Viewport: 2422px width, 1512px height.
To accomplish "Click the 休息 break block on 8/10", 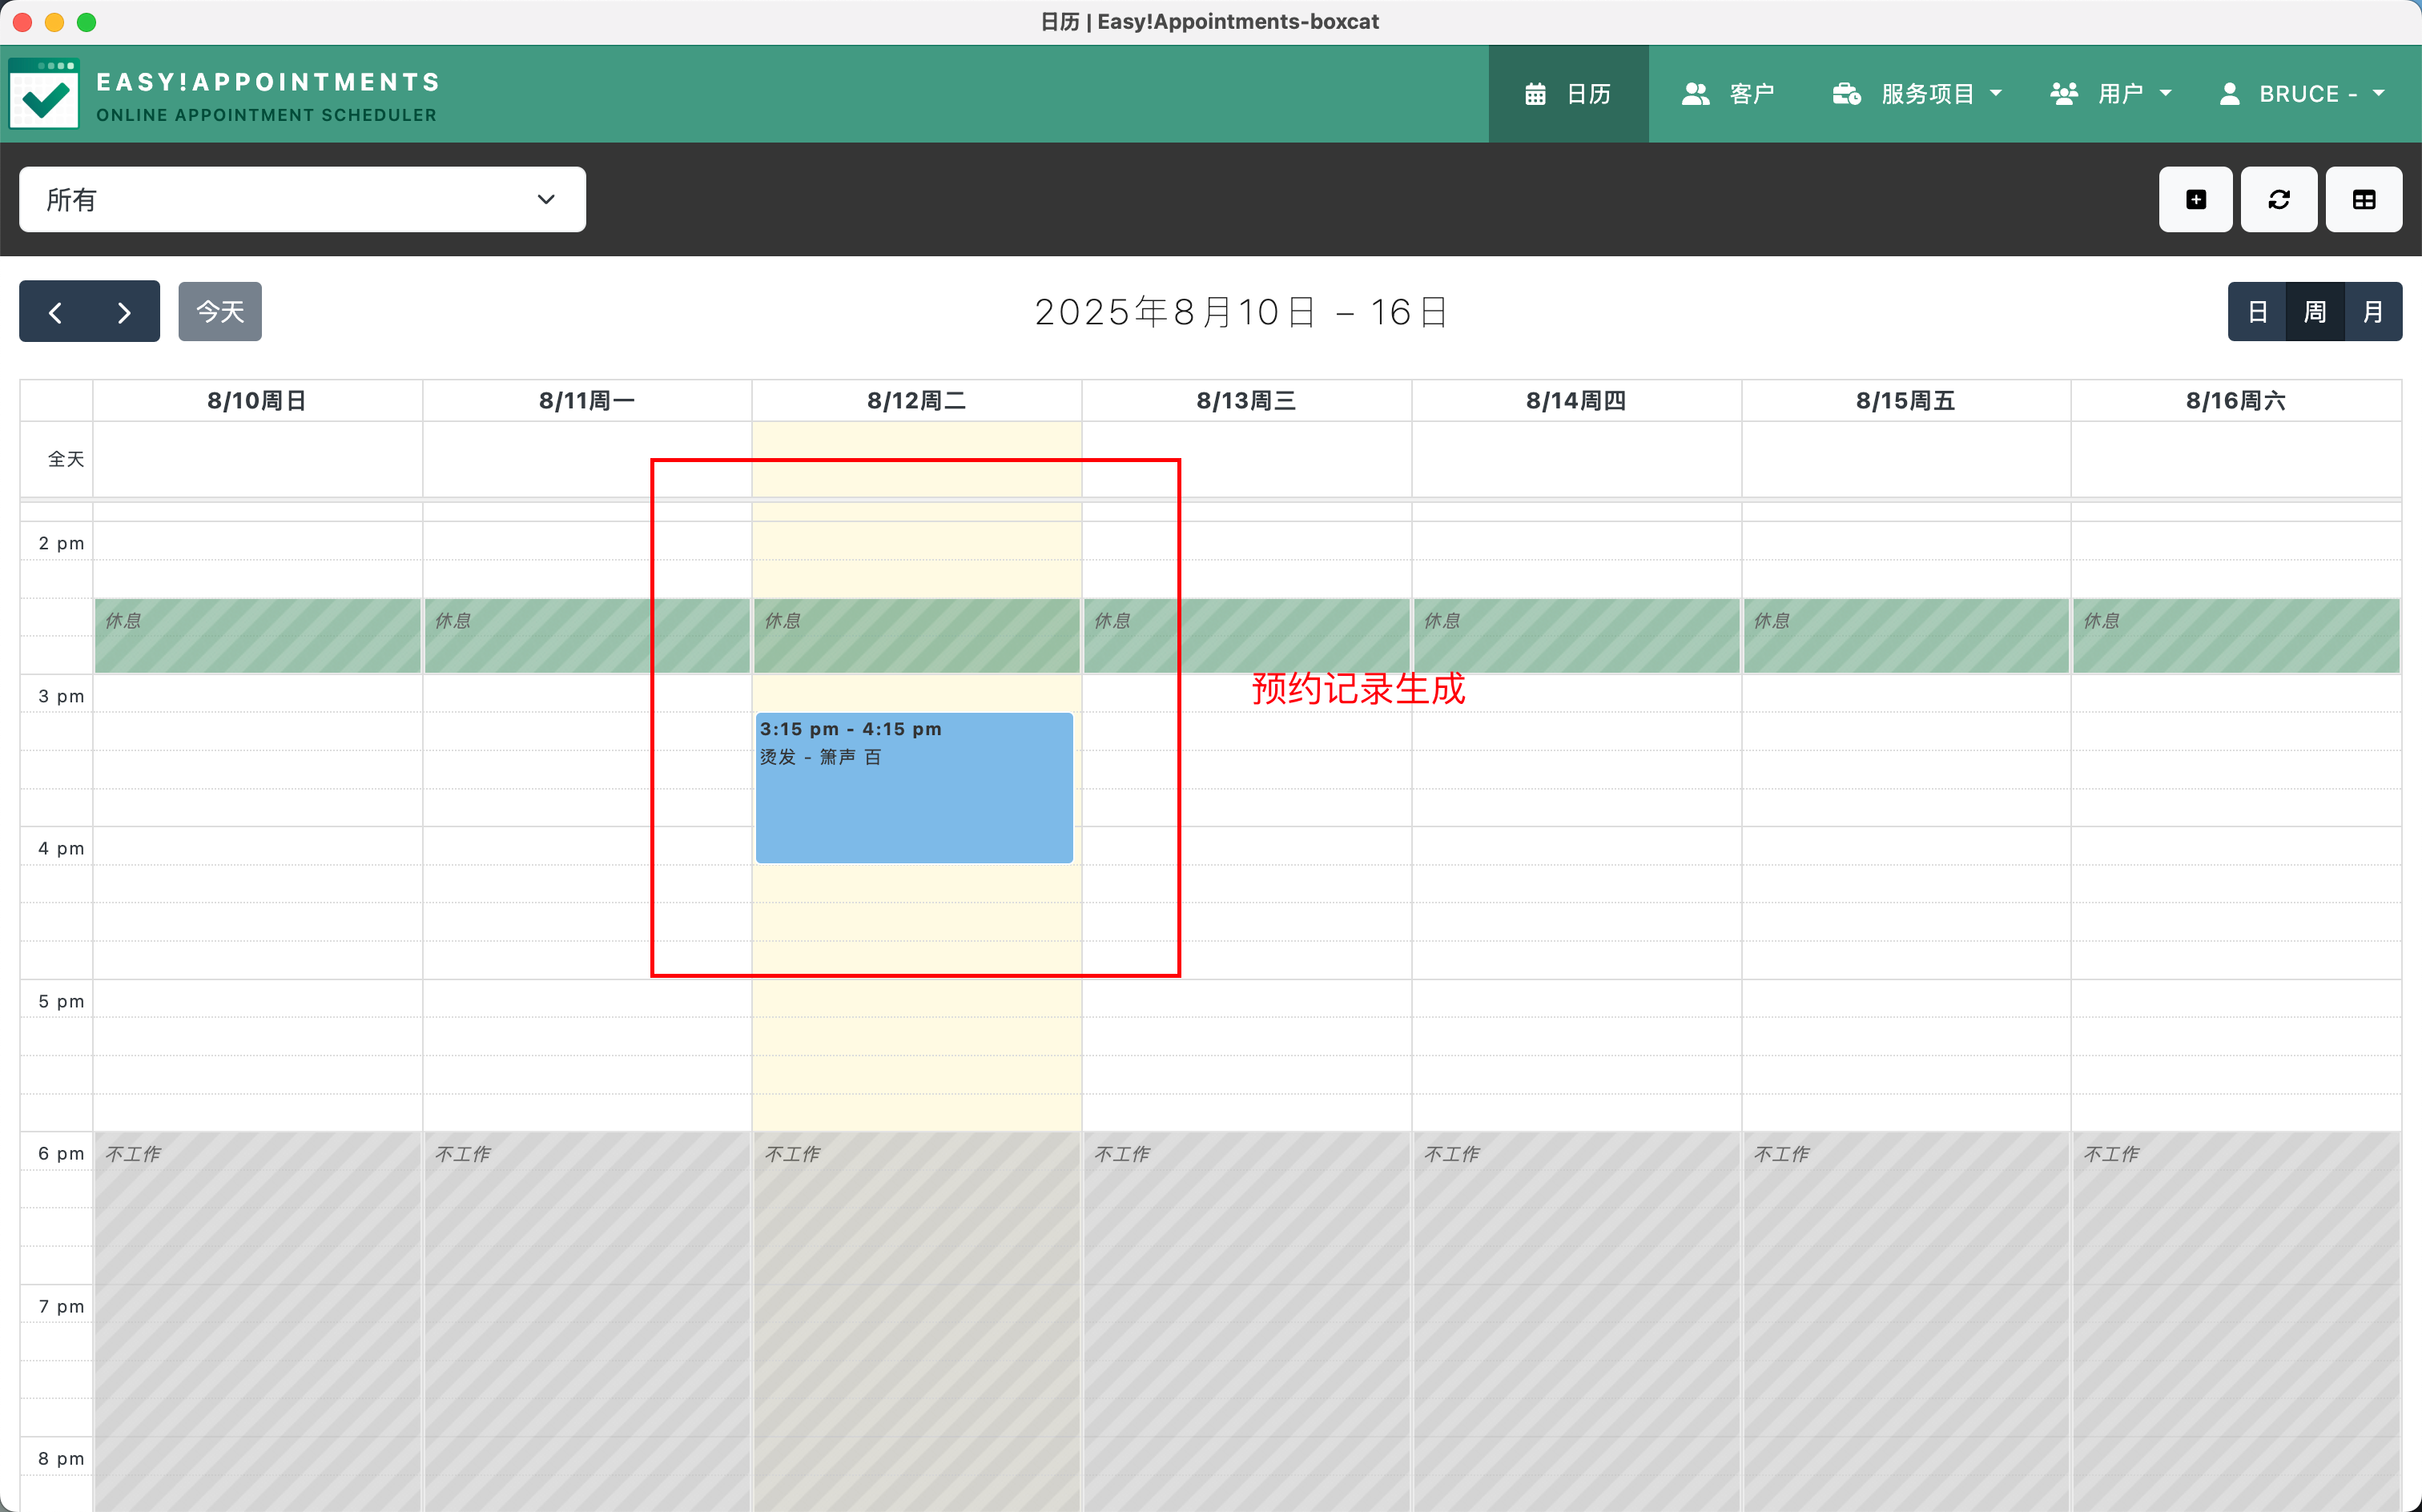I will point(258,636).
